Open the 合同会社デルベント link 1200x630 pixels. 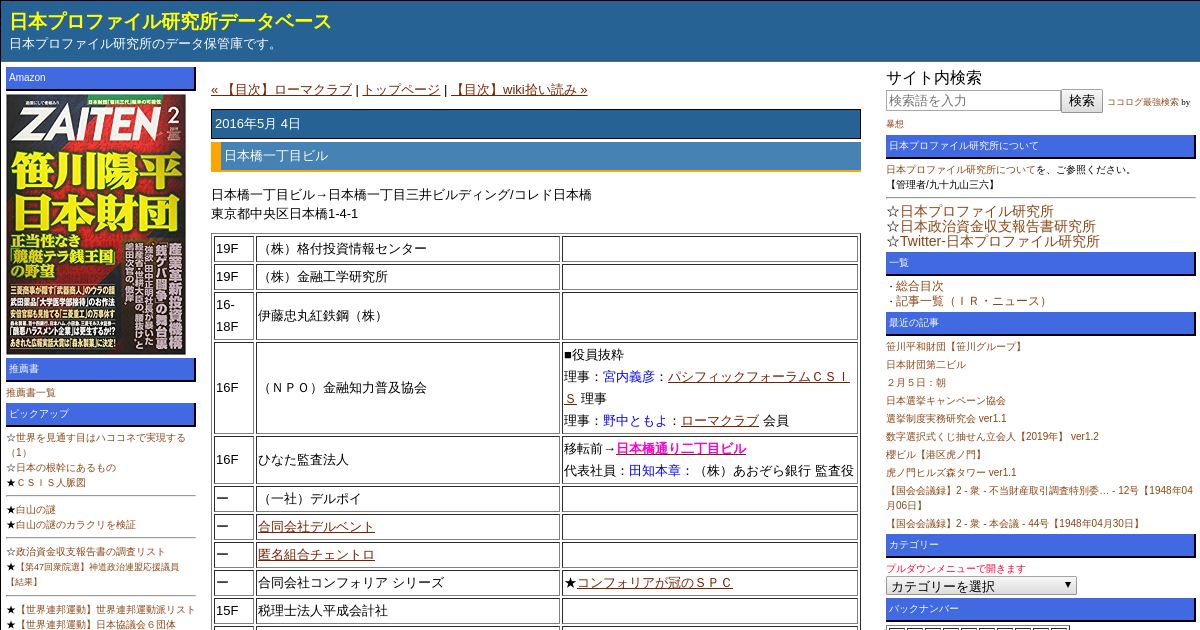316,527
